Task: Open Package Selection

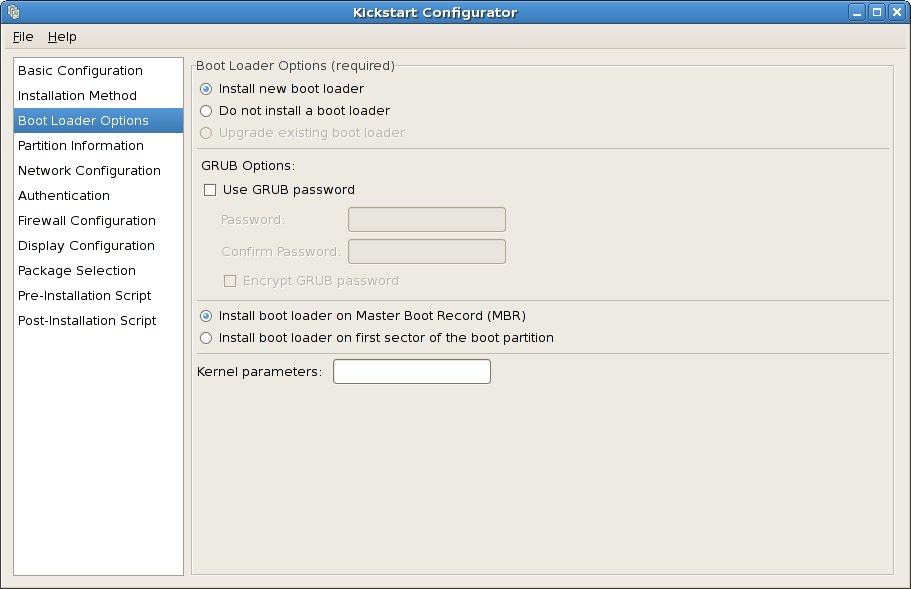Action: tap(77, 270)
